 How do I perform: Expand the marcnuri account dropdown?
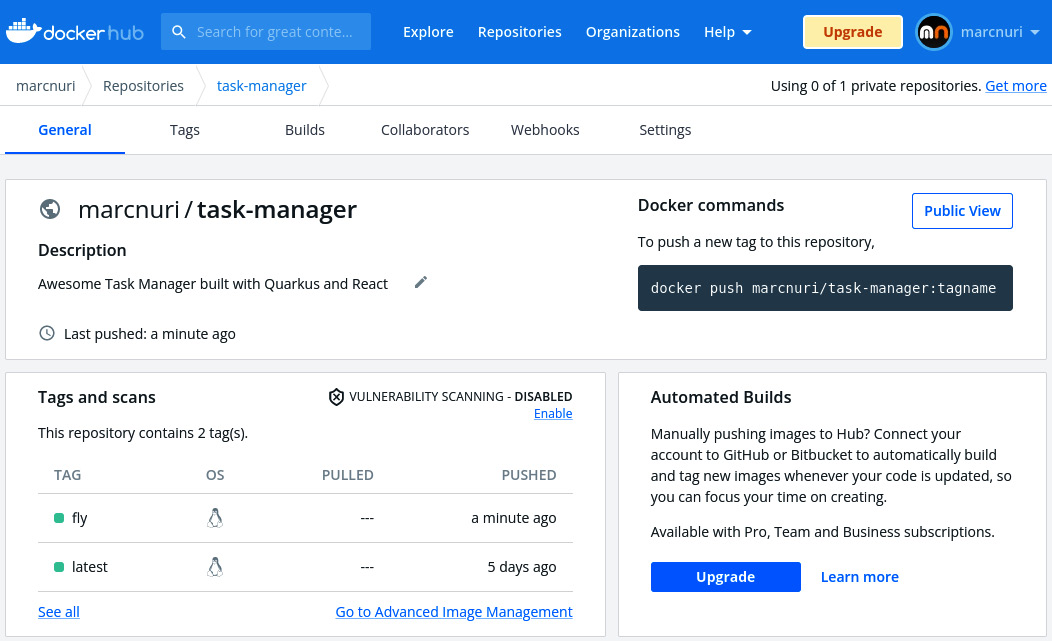coord(1000,31)
